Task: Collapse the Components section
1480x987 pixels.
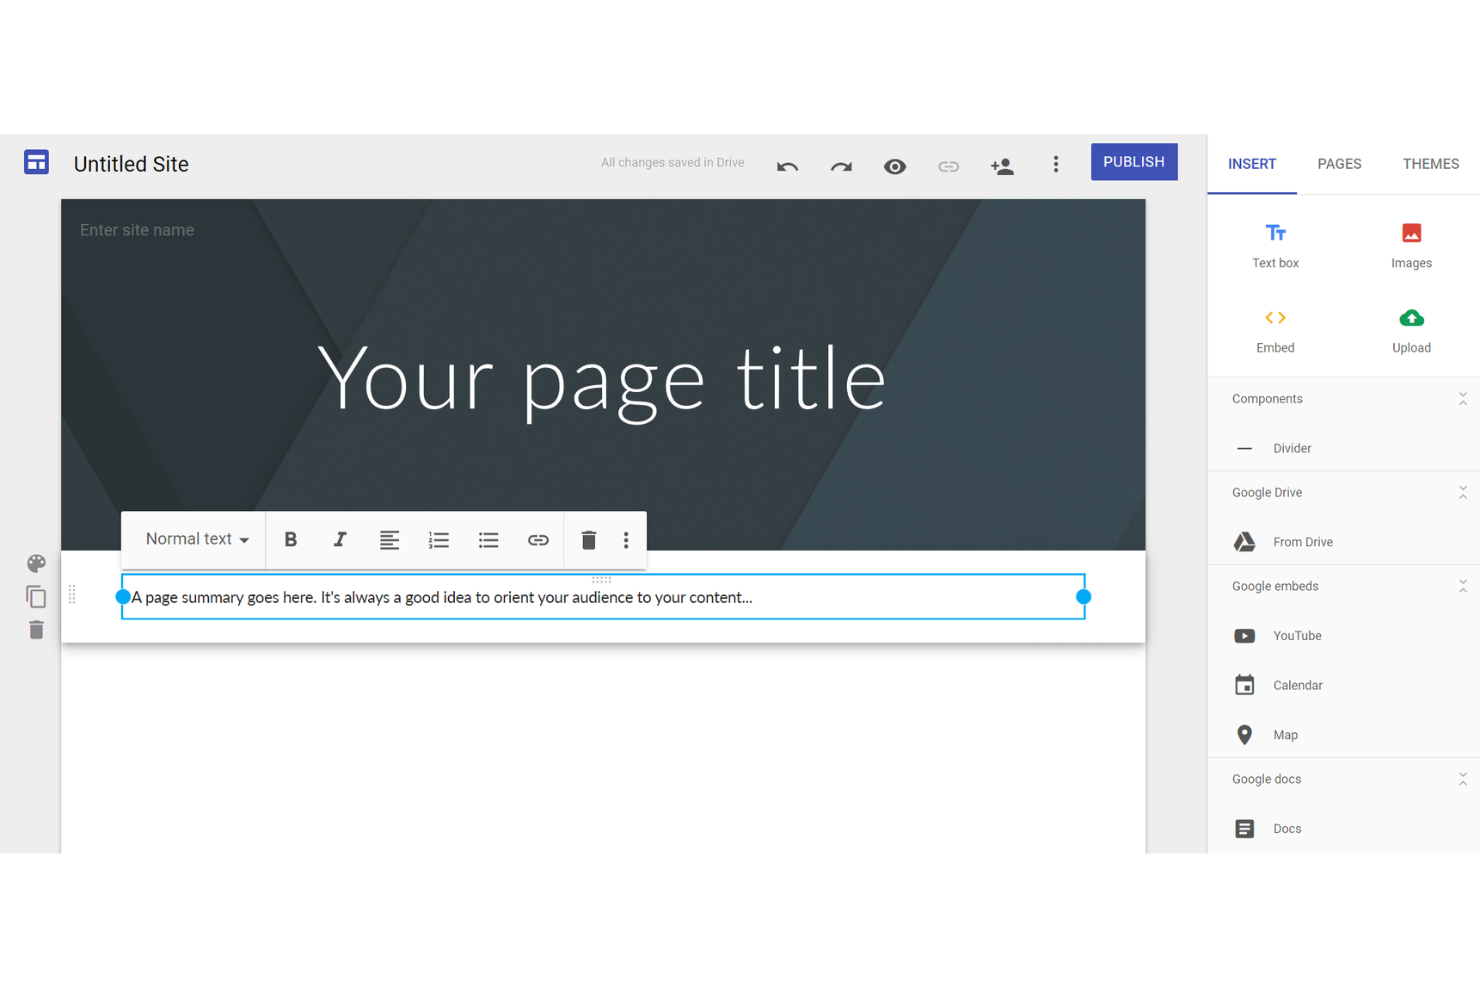Action: 1463,398
